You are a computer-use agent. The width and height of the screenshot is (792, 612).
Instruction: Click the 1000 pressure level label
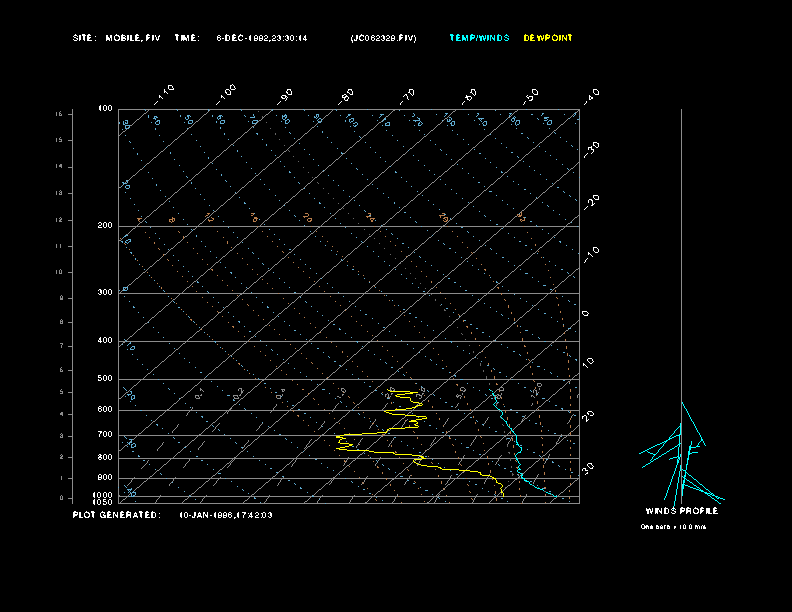pyautogui.click(x=103, y=495)
